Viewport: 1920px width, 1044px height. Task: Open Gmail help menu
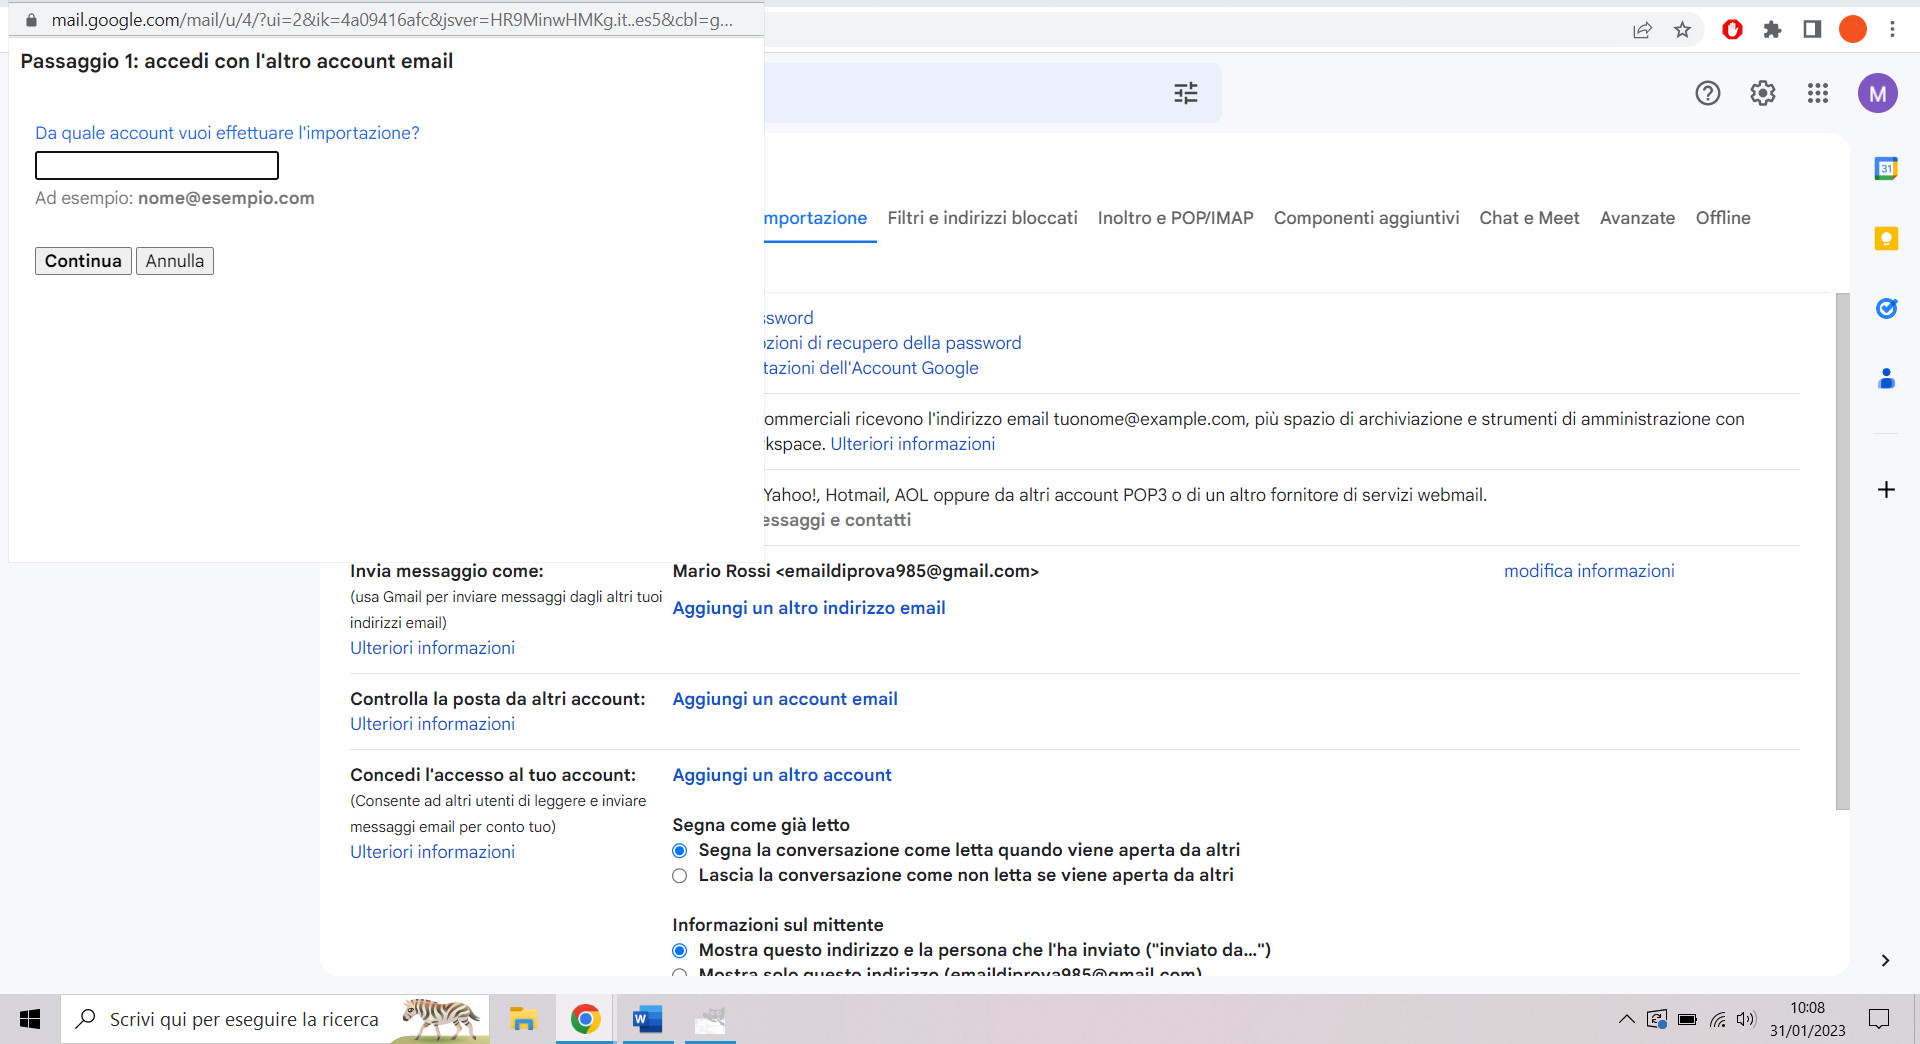click(1707, 93)
